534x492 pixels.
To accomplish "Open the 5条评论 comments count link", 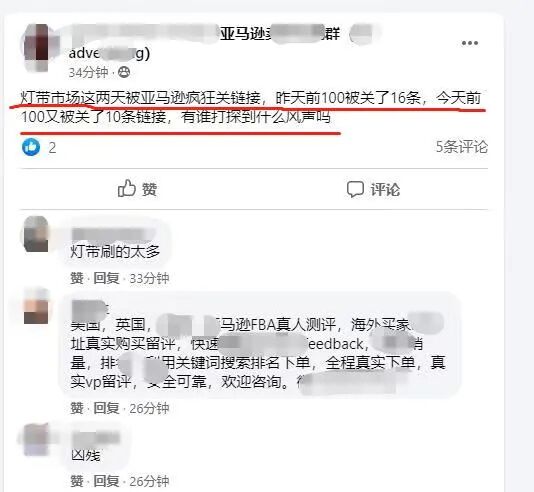I will (462, 147).
